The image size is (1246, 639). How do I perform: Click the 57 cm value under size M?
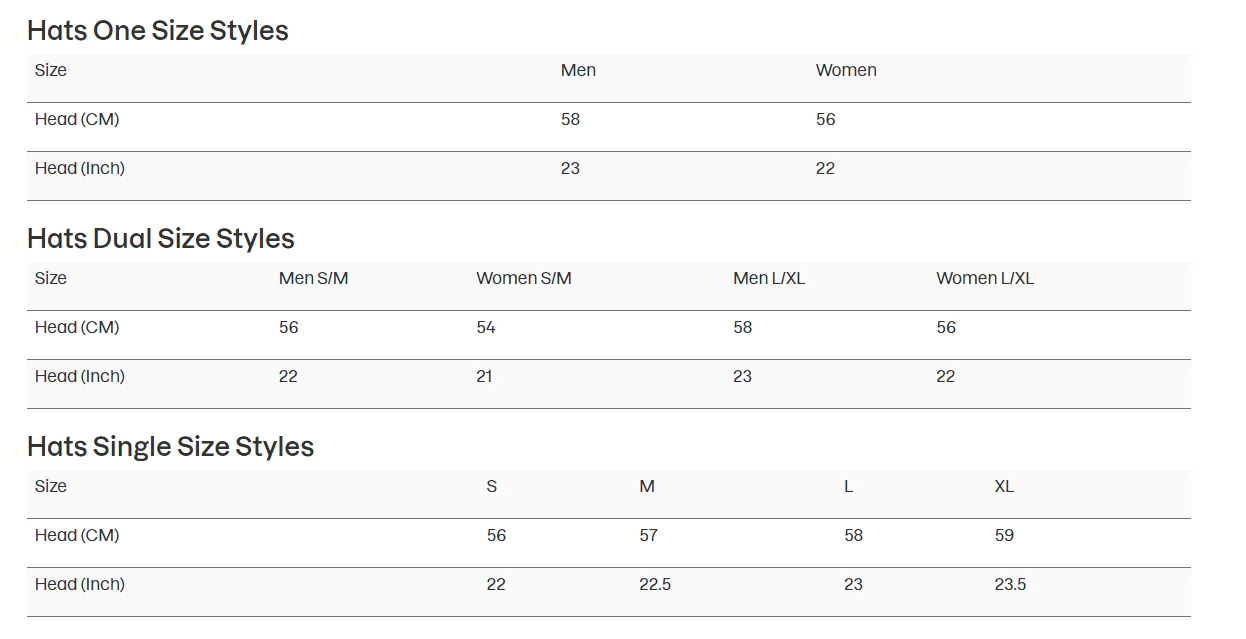pos(649,535)
